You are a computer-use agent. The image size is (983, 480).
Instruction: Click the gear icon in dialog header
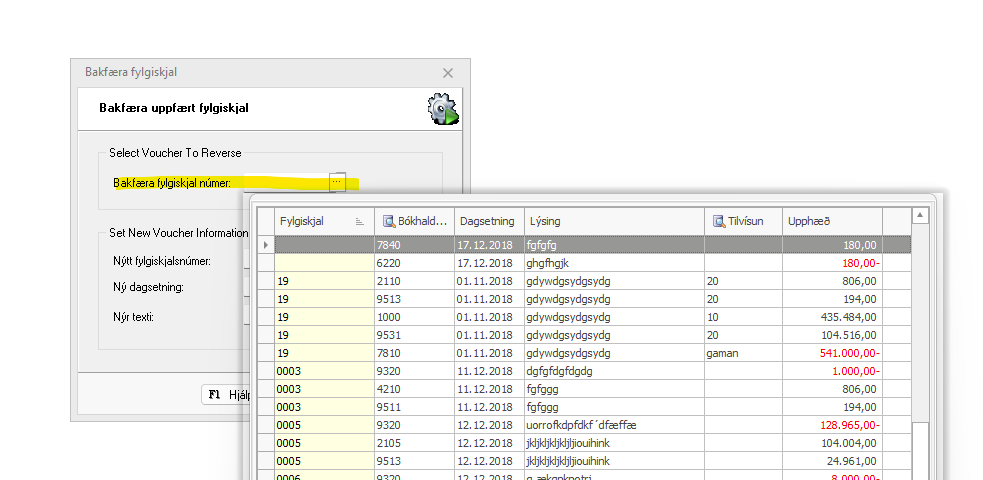click(443, 109)
